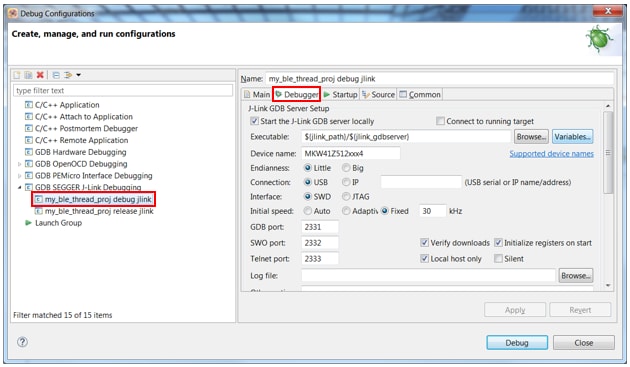Click the Filter launch configurations icon
630x367 pixels.
click(68, 75)
